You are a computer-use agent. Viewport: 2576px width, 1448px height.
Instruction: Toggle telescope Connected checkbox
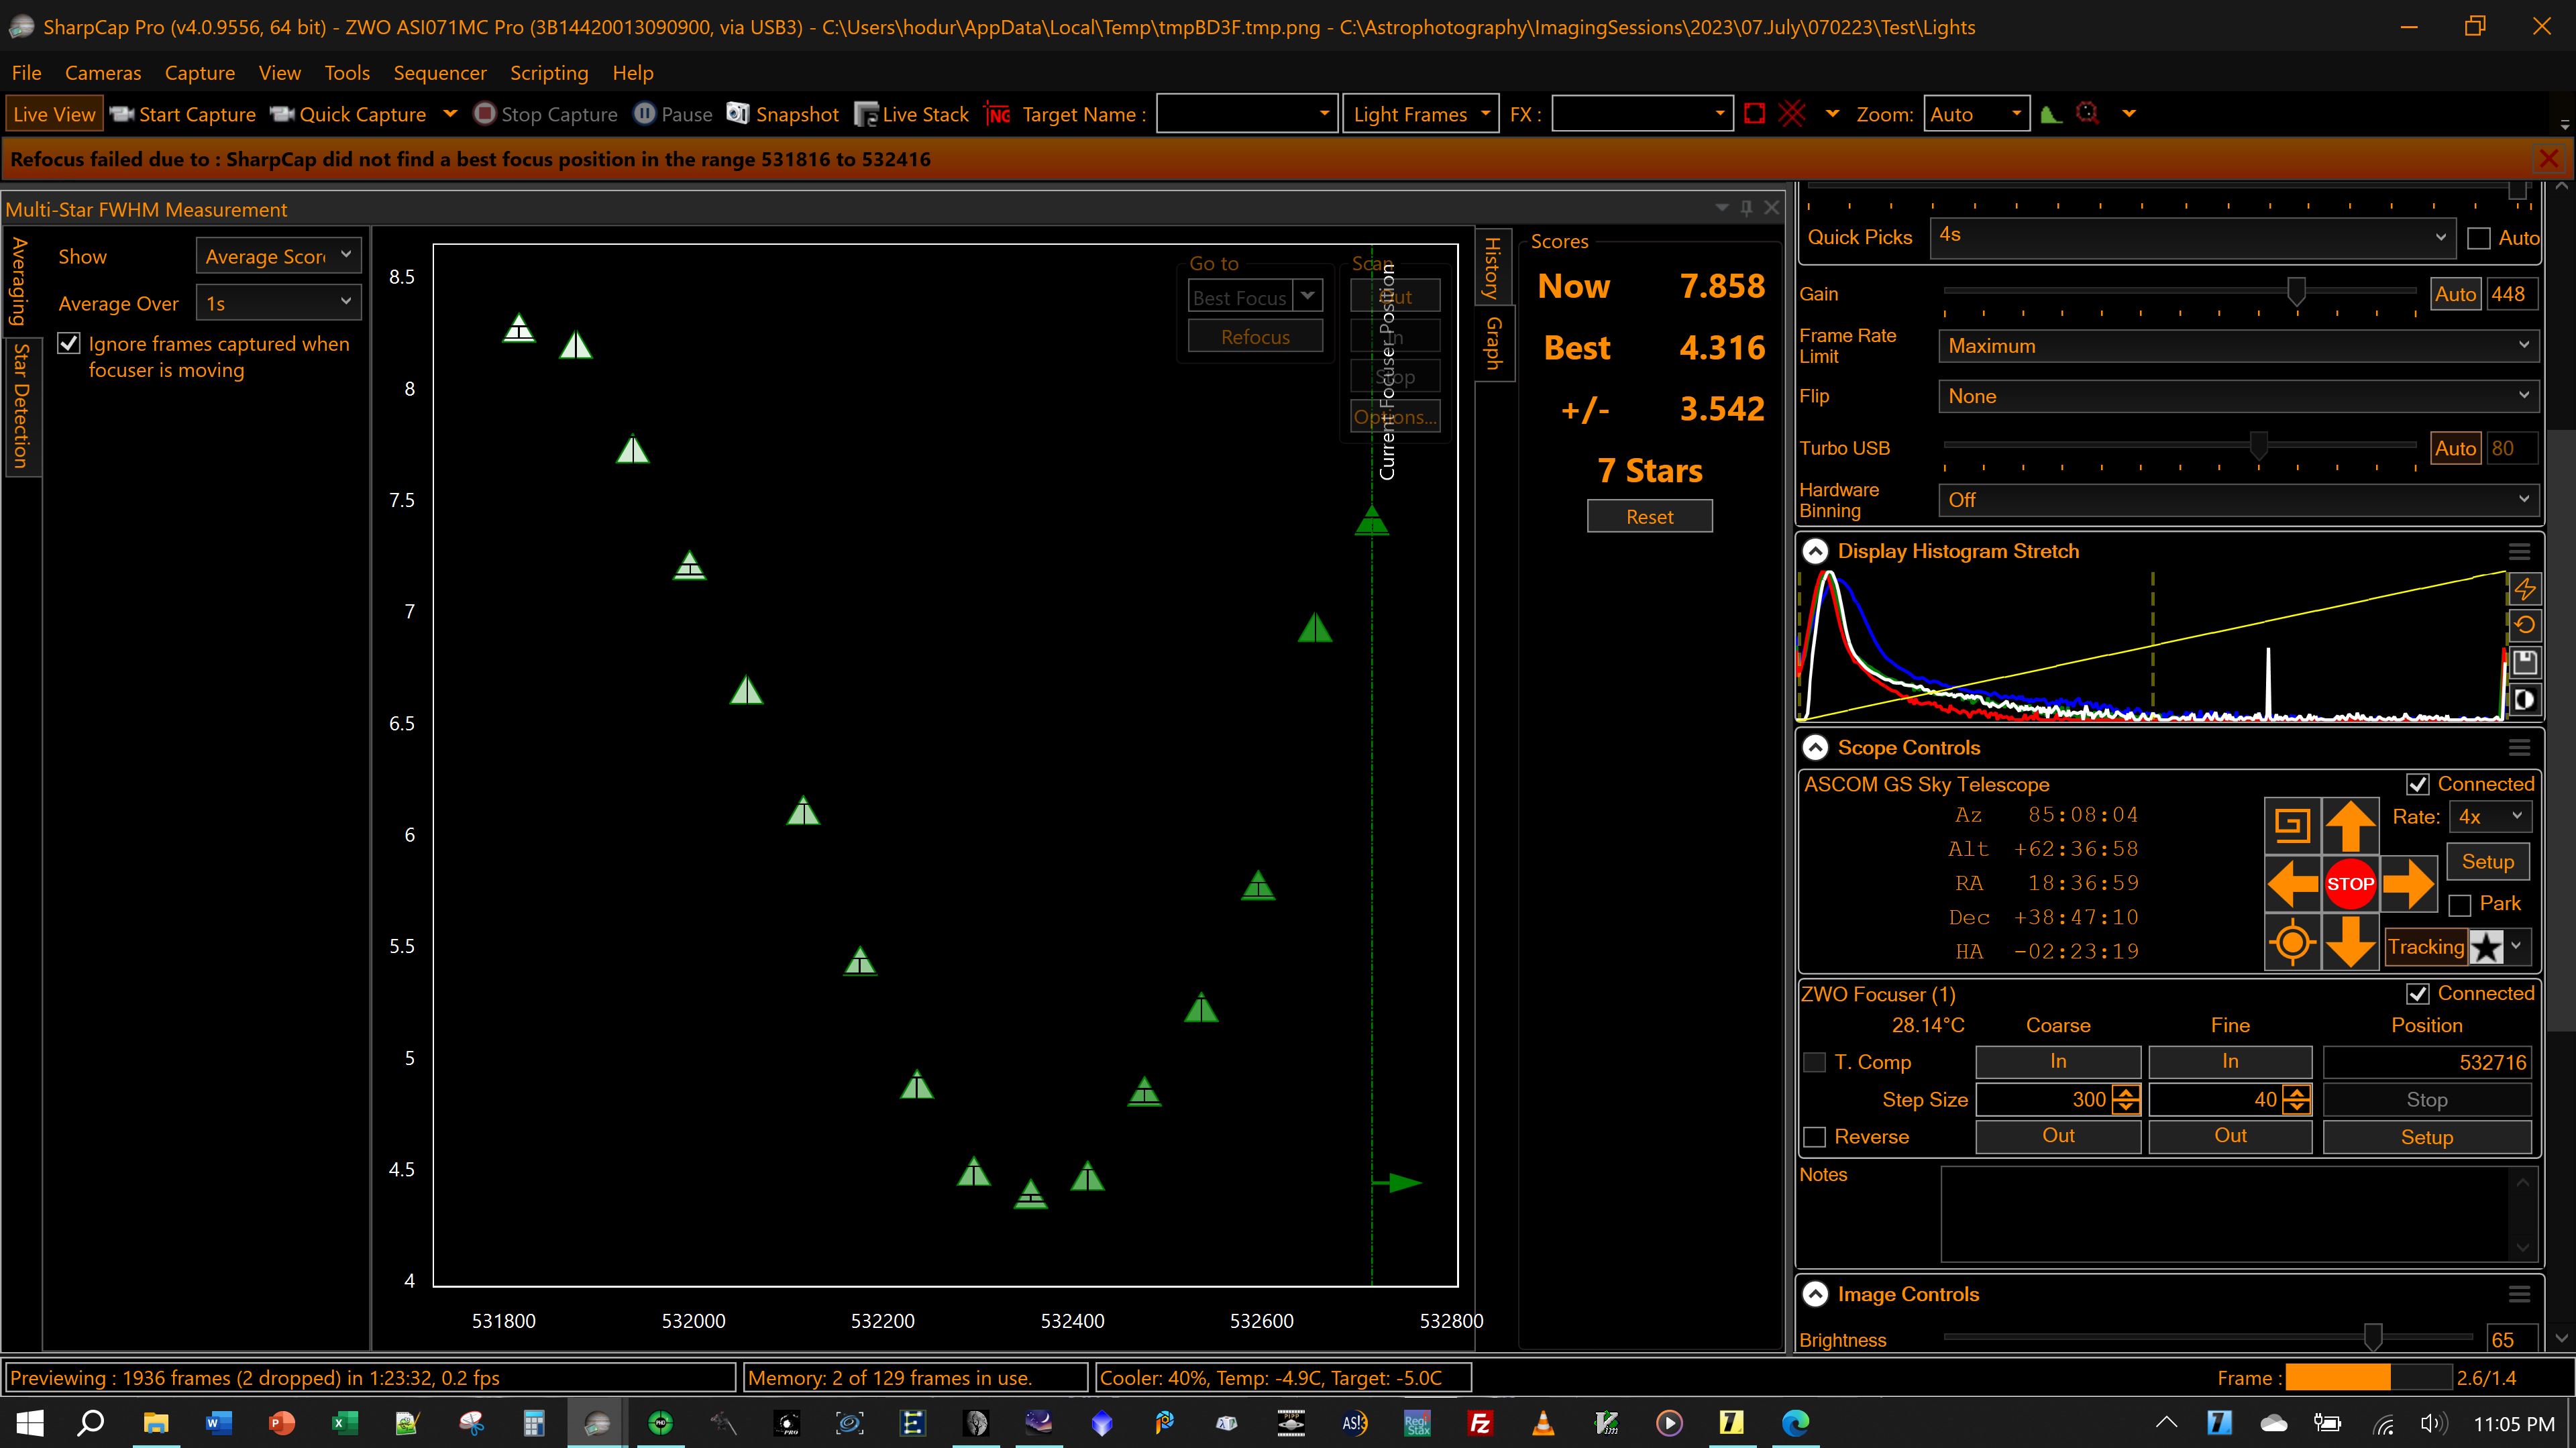click(2418, 785)
